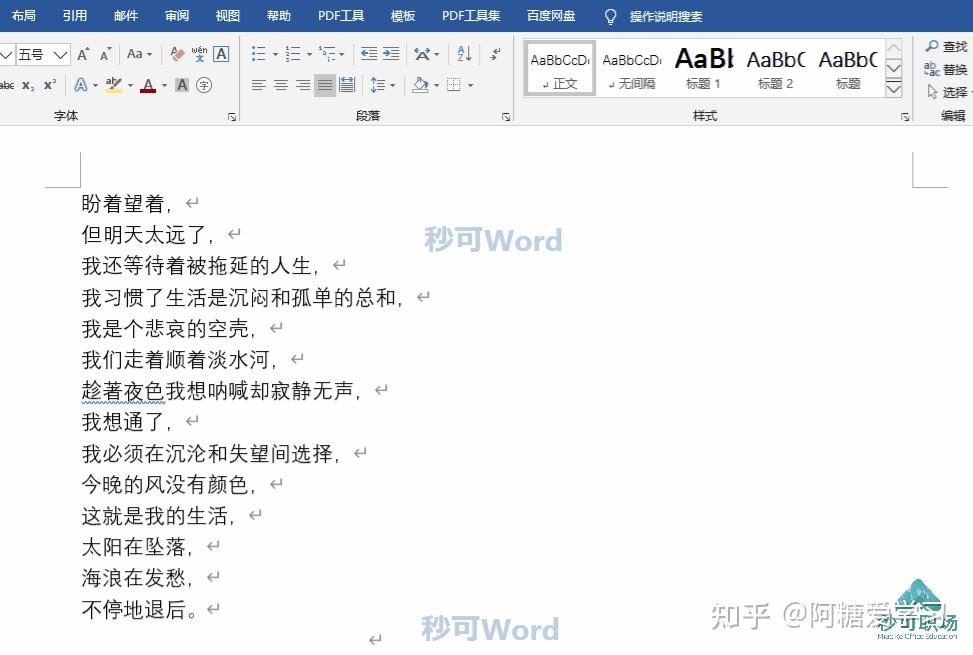
Task: Click 替换 replace button
Action: pyautogui.click(x=946, y=69)
